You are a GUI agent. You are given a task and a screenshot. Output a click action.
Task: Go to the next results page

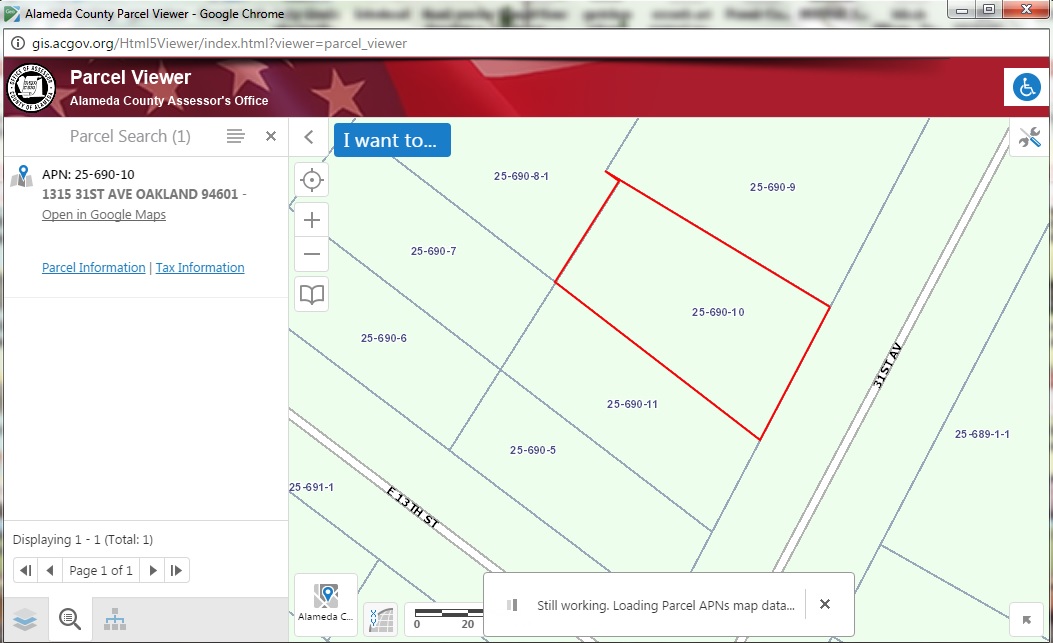(x=152, y=570)
